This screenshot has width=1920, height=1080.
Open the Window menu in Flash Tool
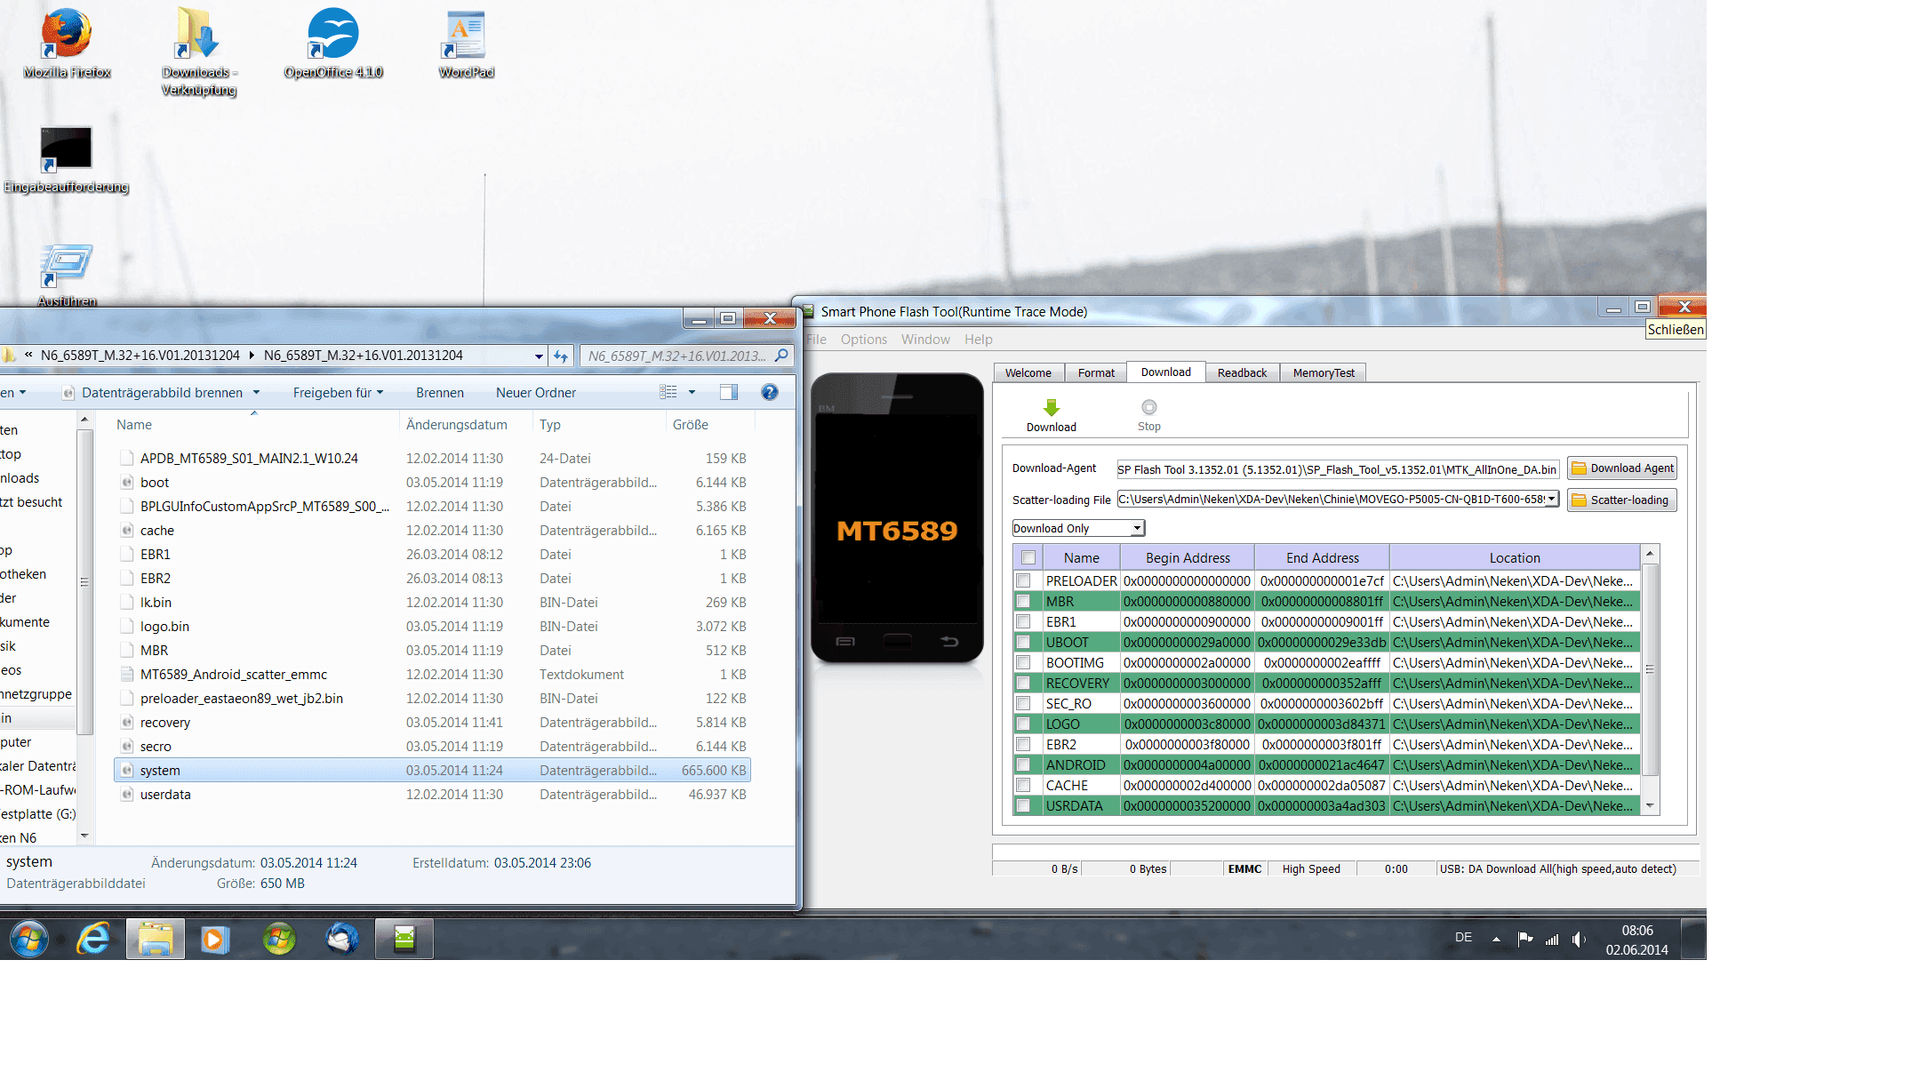925,339
